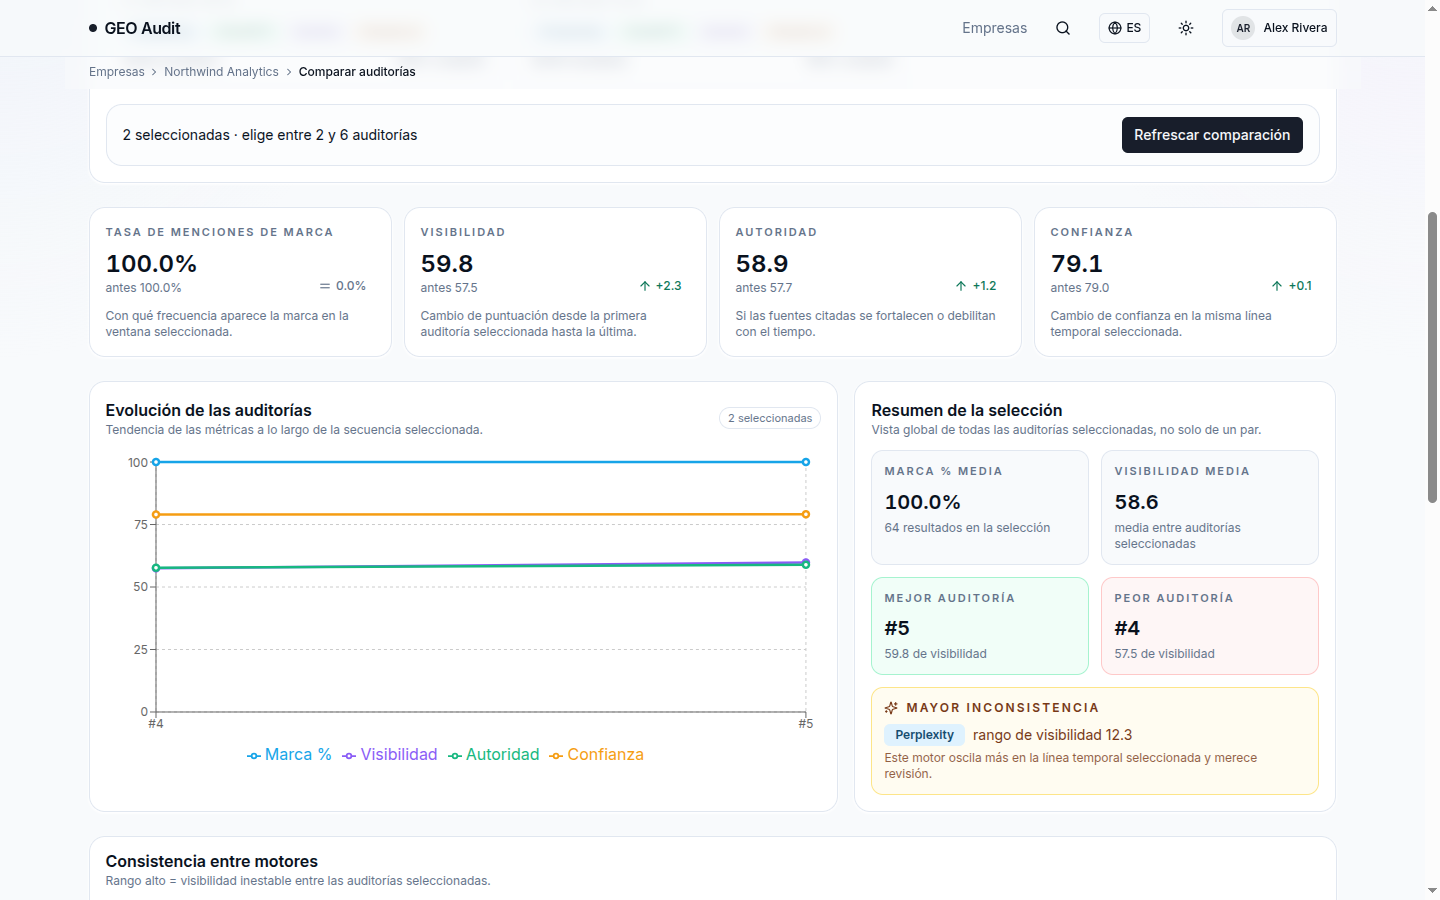Click the Confianza legend marker
The image size is (1440, 900).
(556, 756)
